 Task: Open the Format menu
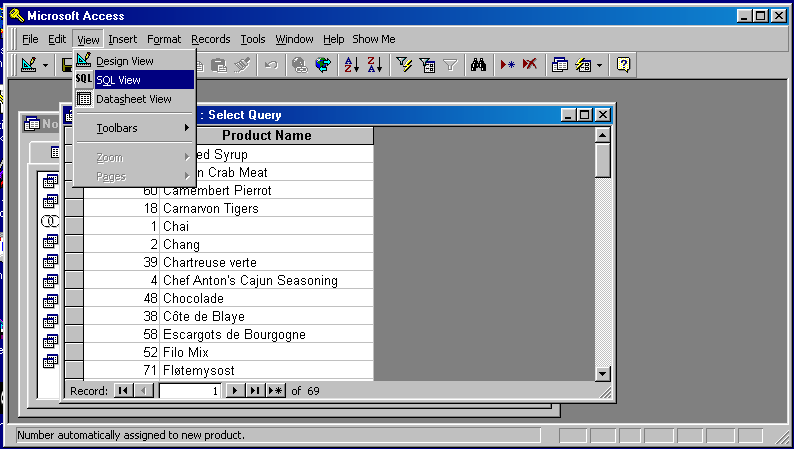tap(164, 39)
